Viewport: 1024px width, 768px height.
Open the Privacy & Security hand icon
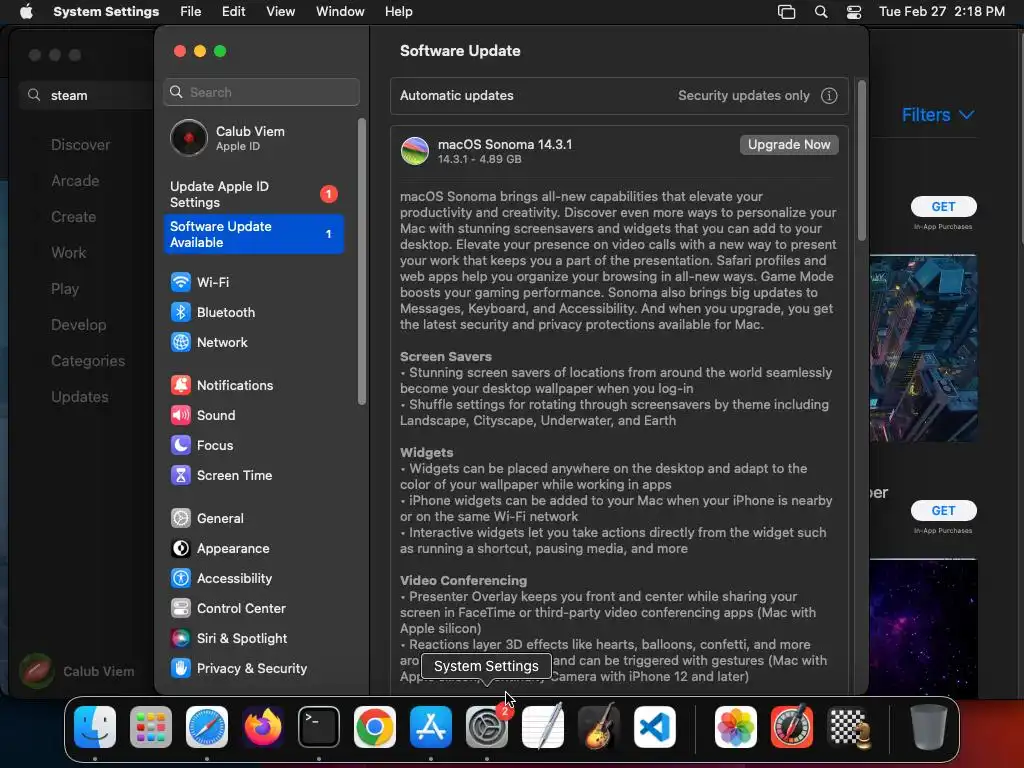(181, 669)
